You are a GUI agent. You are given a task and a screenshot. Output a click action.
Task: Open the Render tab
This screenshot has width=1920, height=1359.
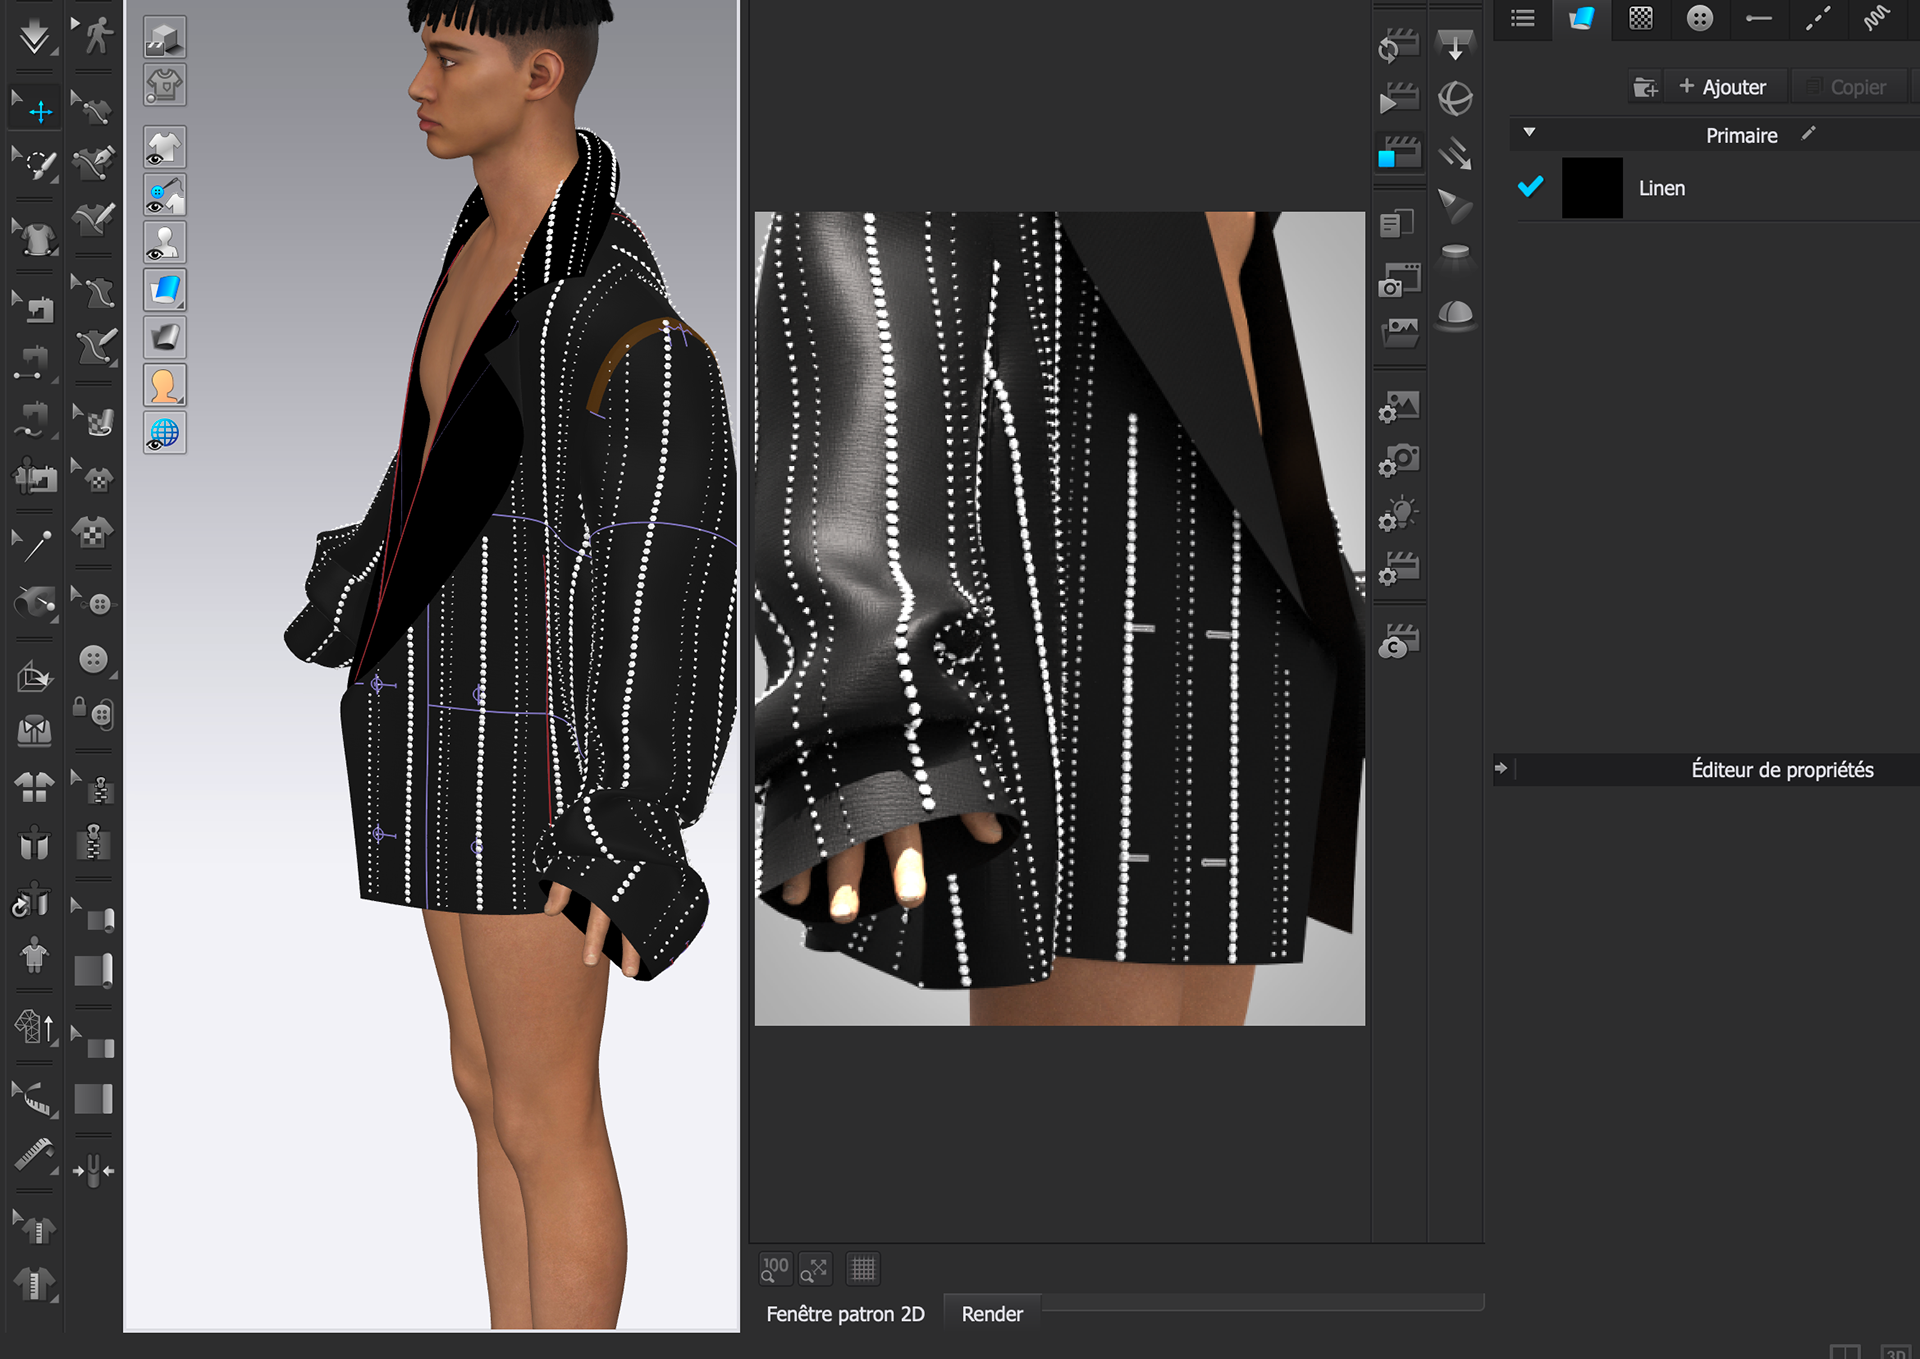pos(992,1314)
